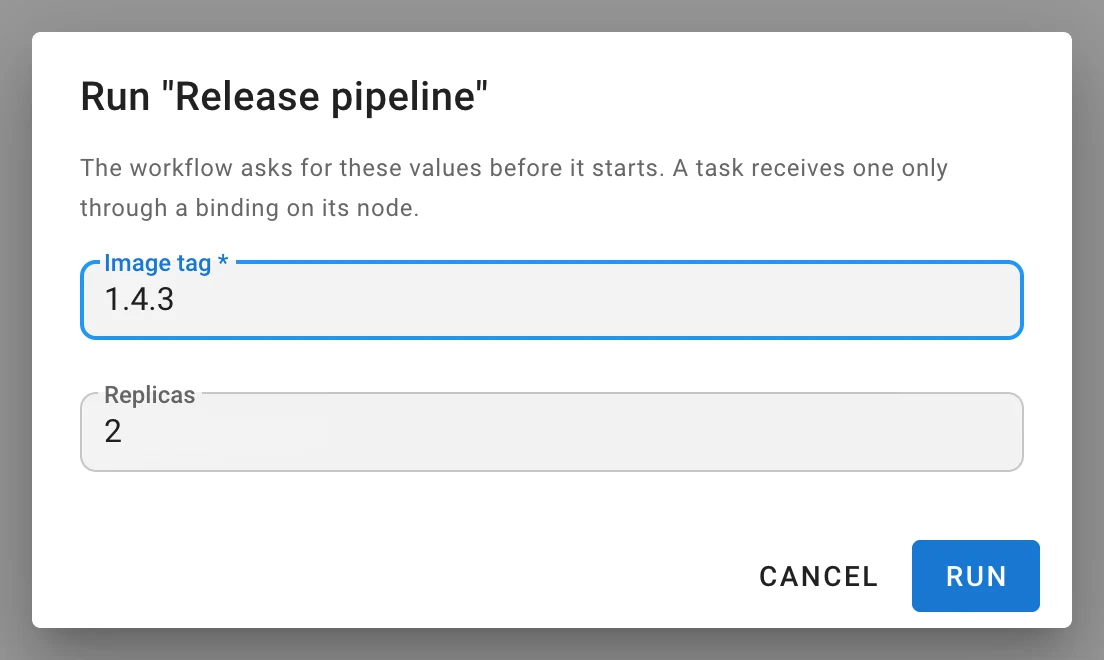Click the "2" value in Replicas

[x=113, y=431]
